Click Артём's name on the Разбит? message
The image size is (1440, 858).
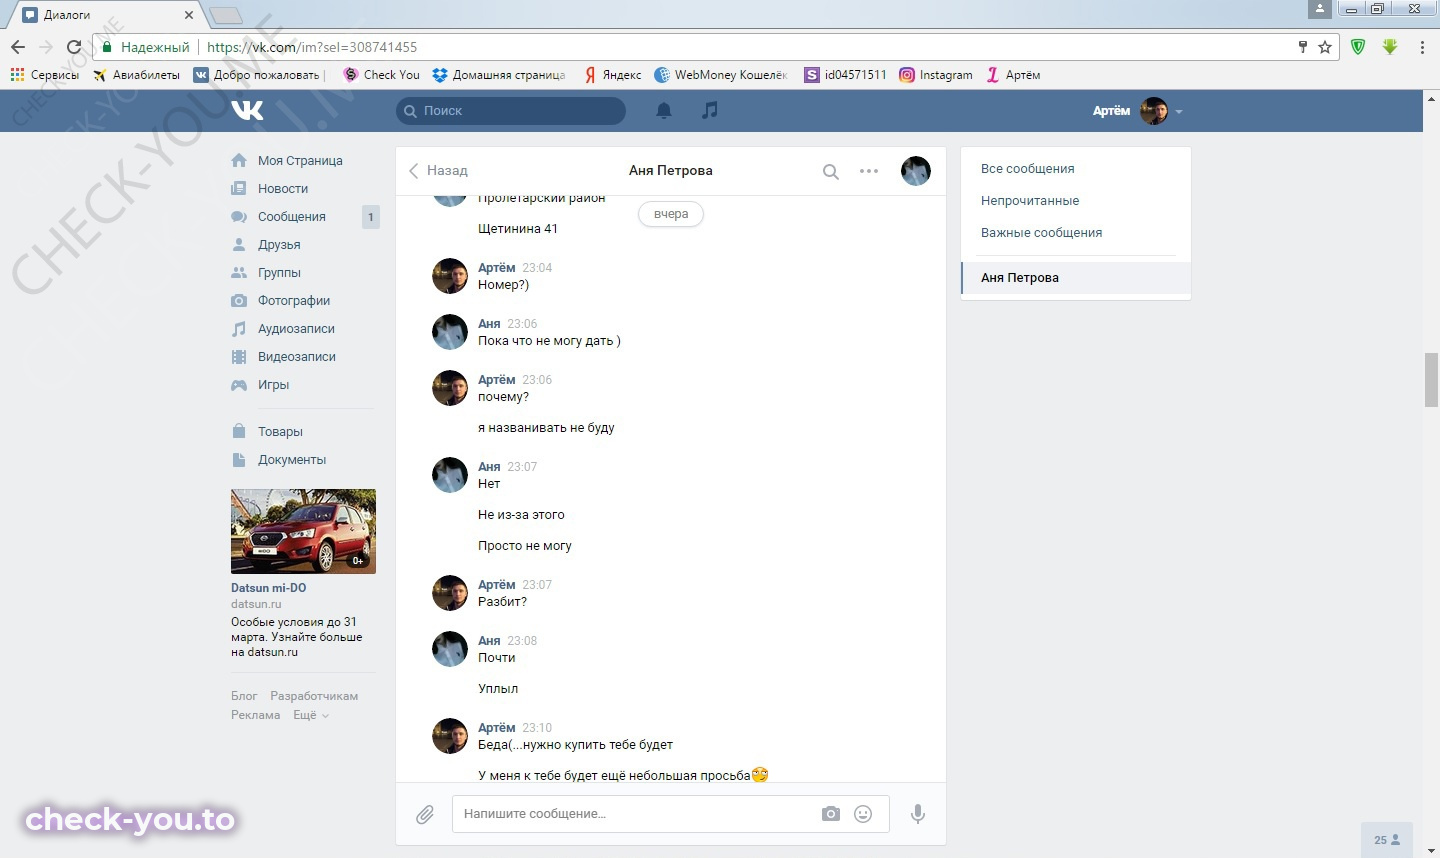496,585
